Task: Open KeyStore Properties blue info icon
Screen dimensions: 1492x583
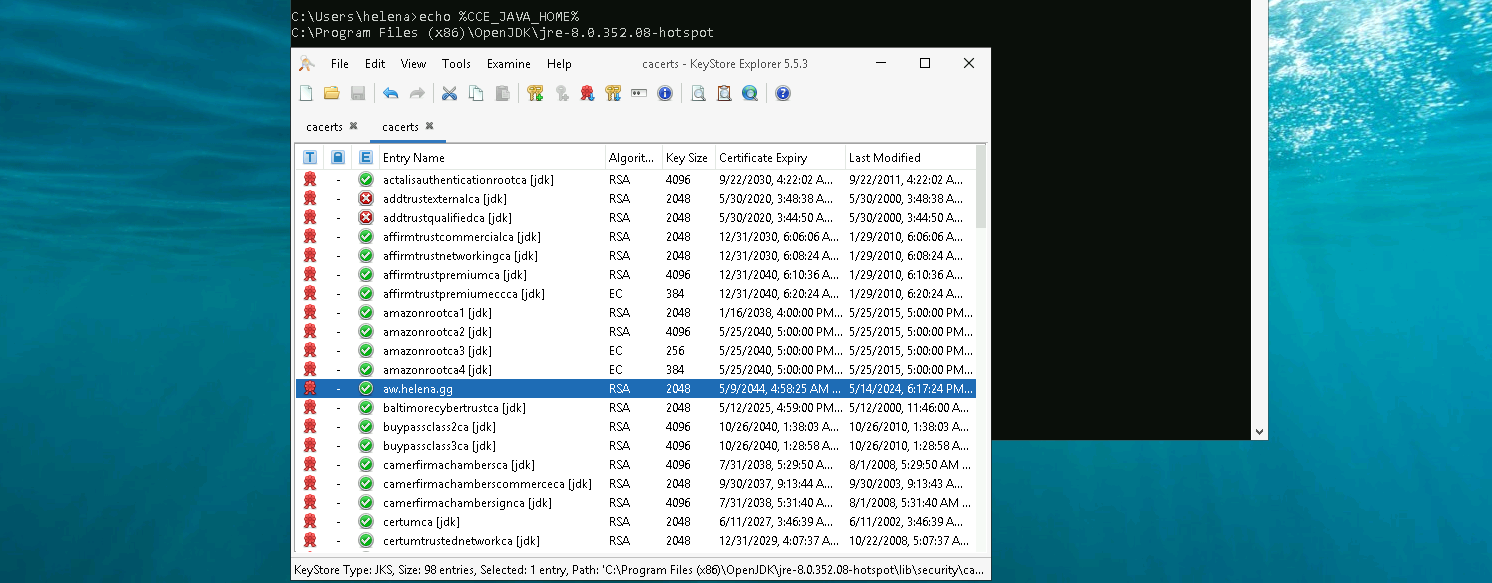Action: click(x=664, y=94)
